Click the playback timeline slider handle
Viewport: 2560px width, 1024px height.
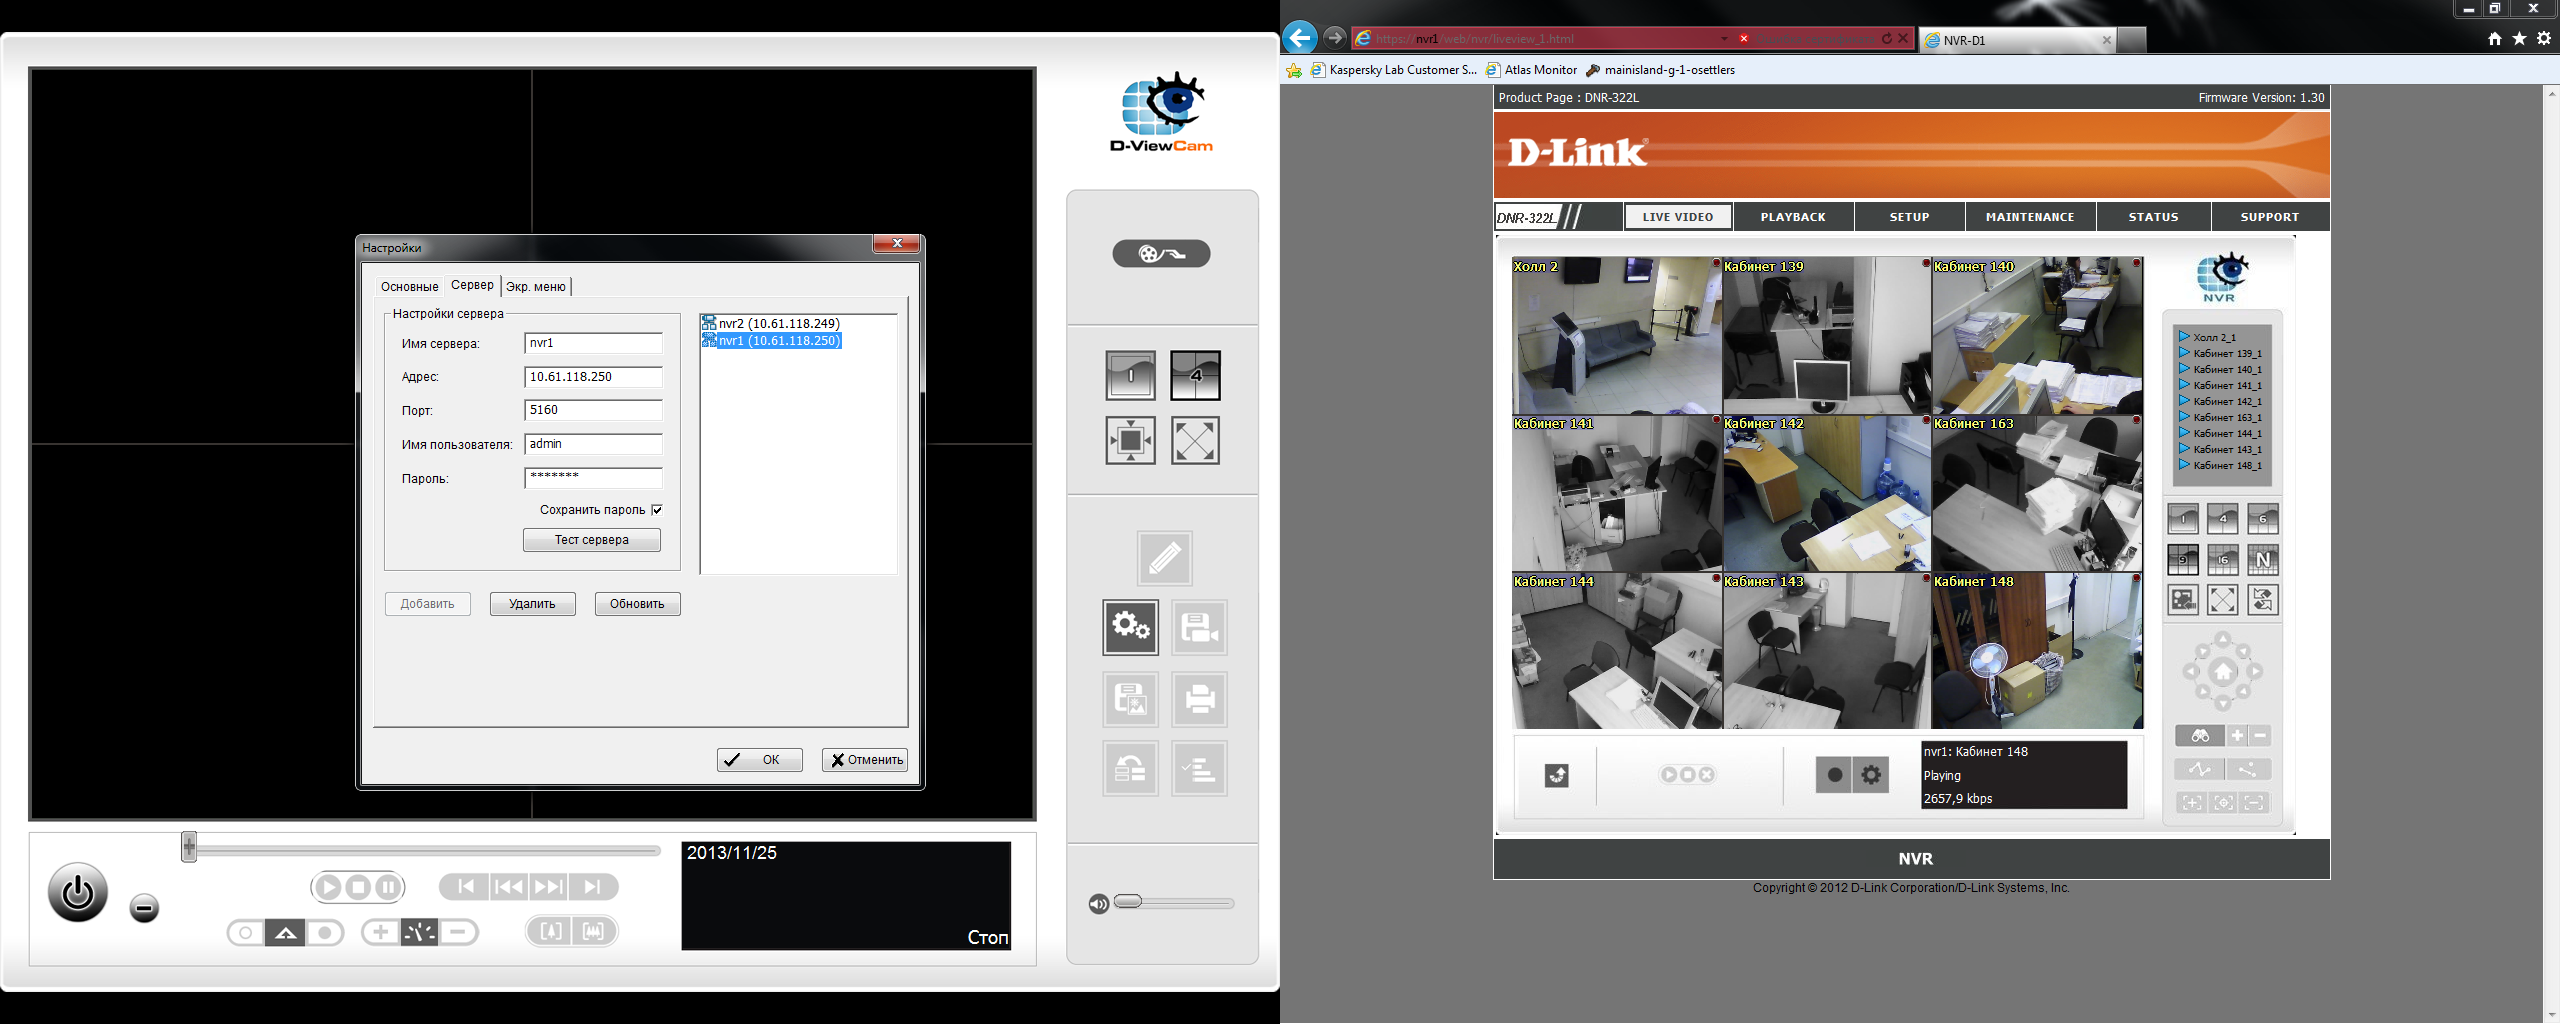click(189, 847)
